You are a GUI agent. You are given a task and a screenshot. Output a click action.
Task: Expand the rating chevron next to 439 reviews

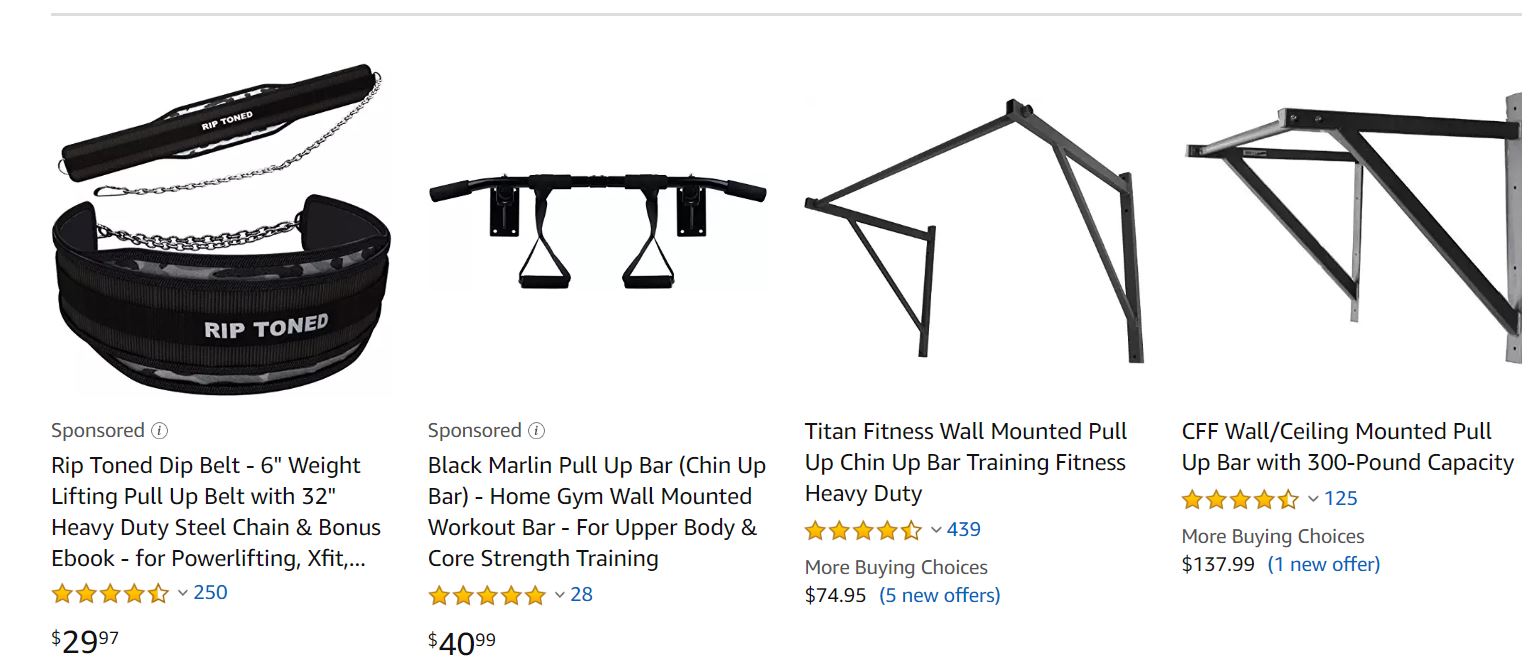(x=937, y=530)
